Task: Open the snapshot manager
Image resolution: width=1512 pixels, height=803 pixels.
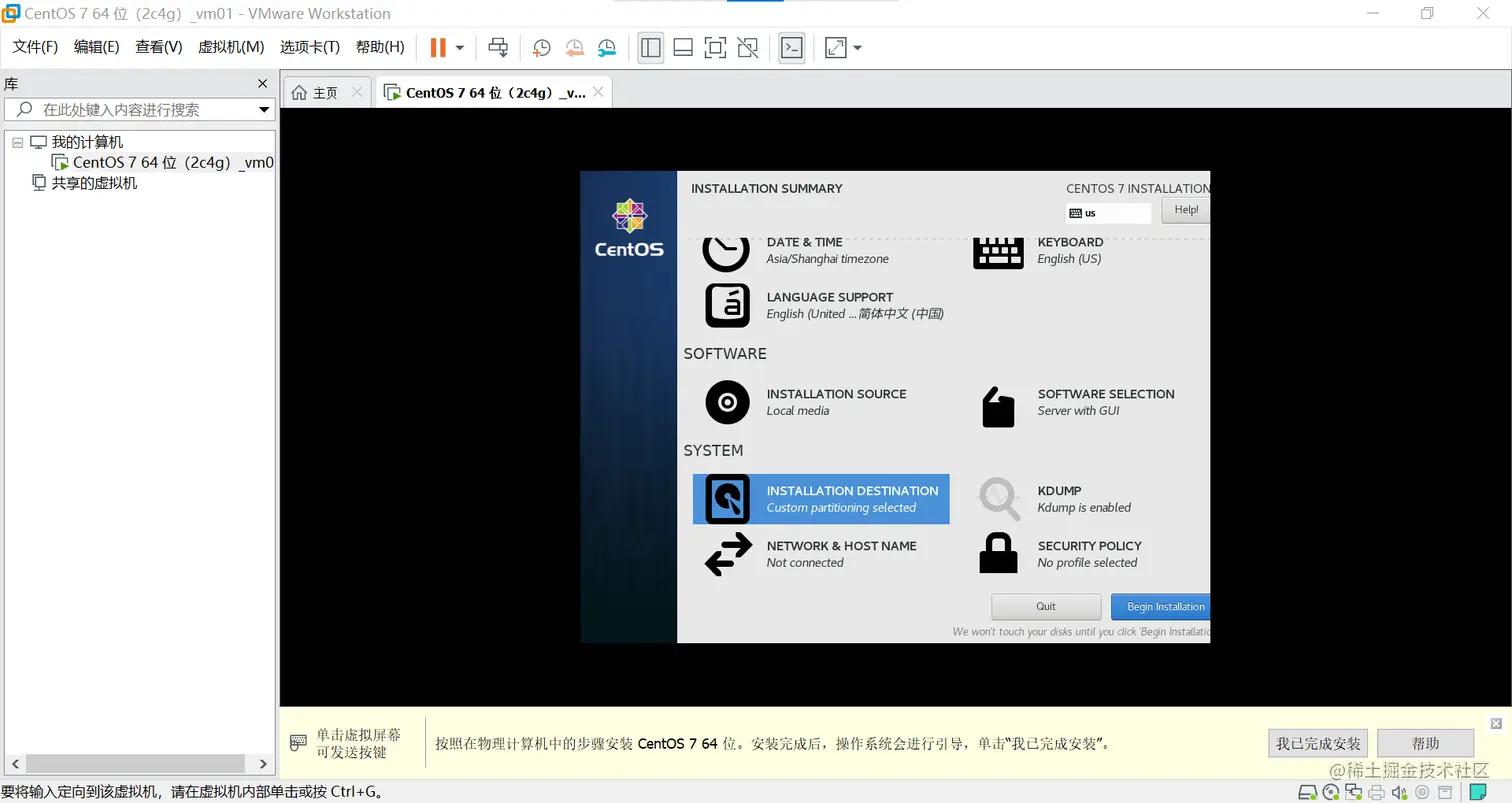Action: [x=607, y=47]
